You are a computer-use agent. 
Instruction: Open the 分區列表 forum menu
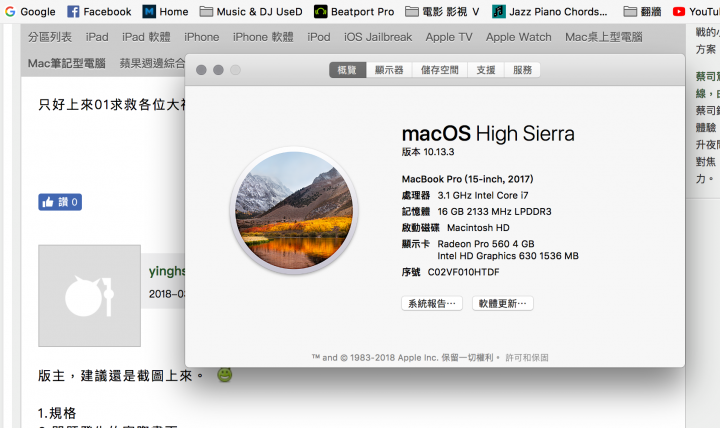click(50, 37)
